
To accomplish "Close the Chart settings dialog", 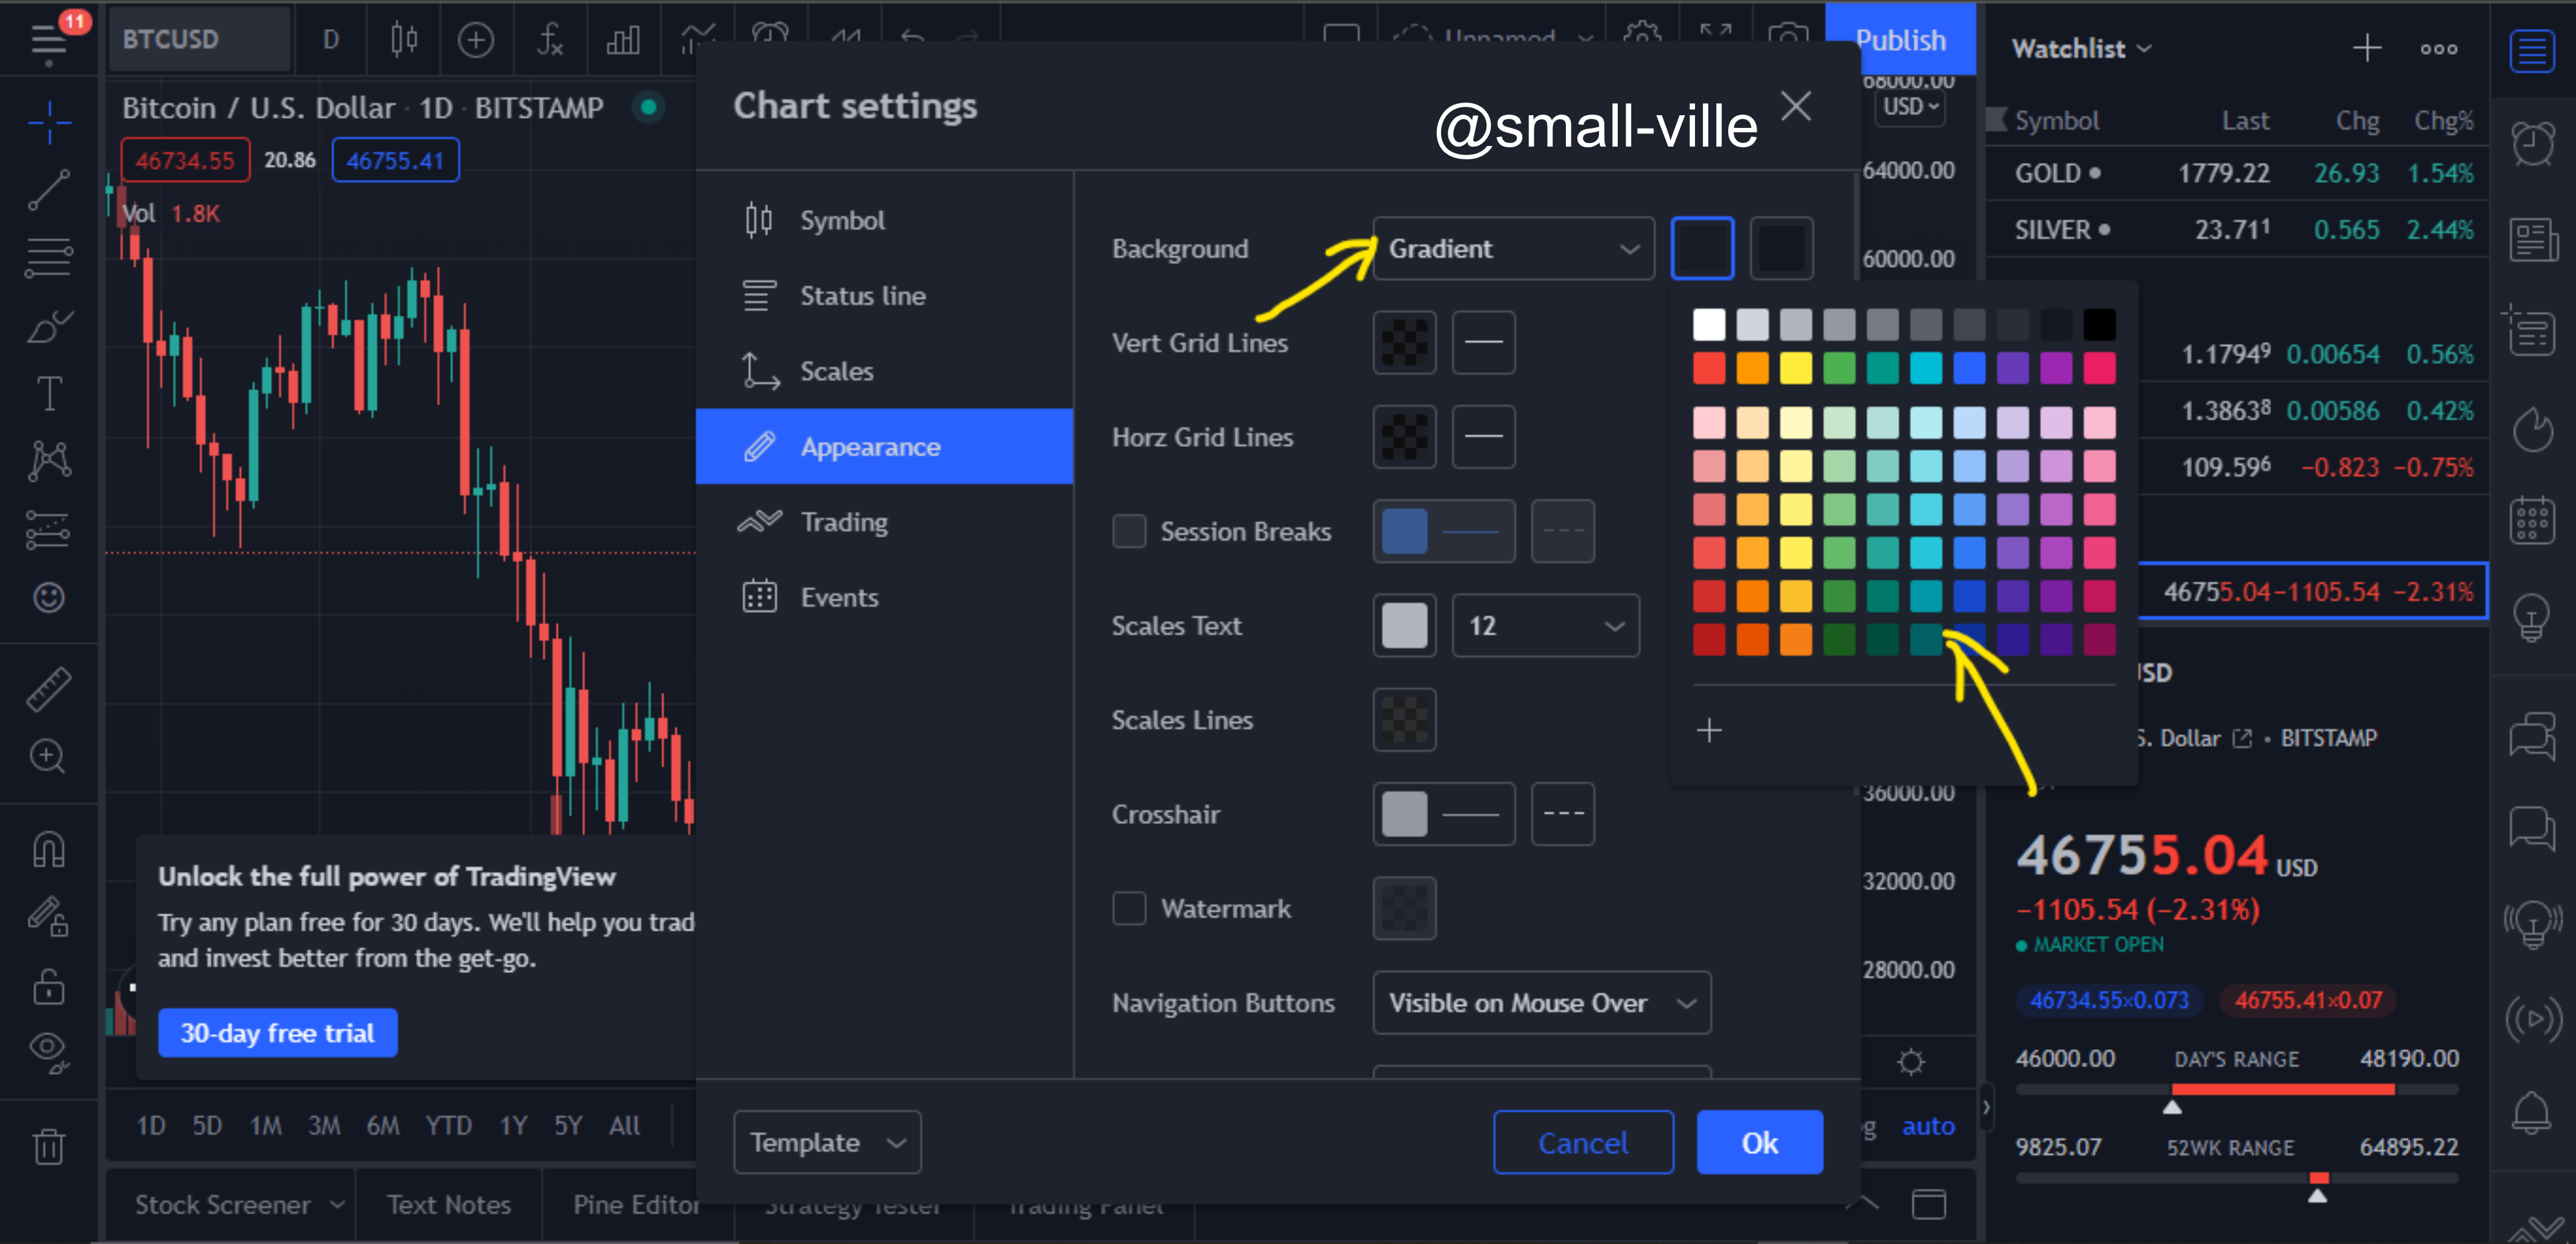I will coord(1796,105).
